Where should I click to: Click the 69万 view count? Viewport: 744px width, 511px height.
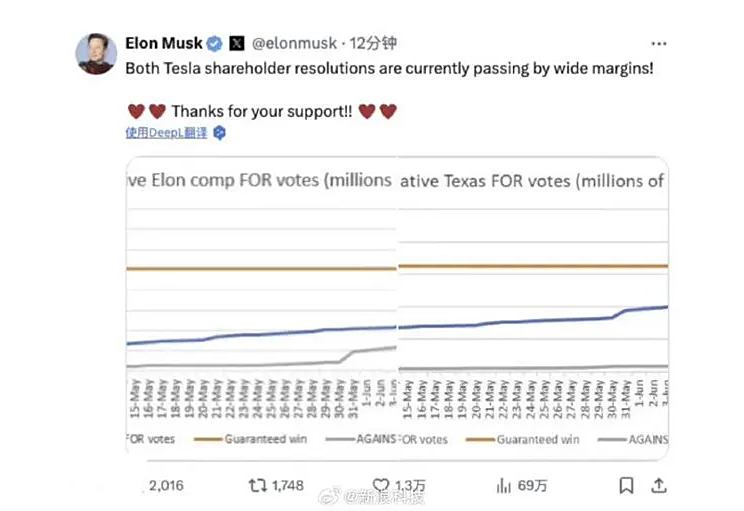click(533, 485)
